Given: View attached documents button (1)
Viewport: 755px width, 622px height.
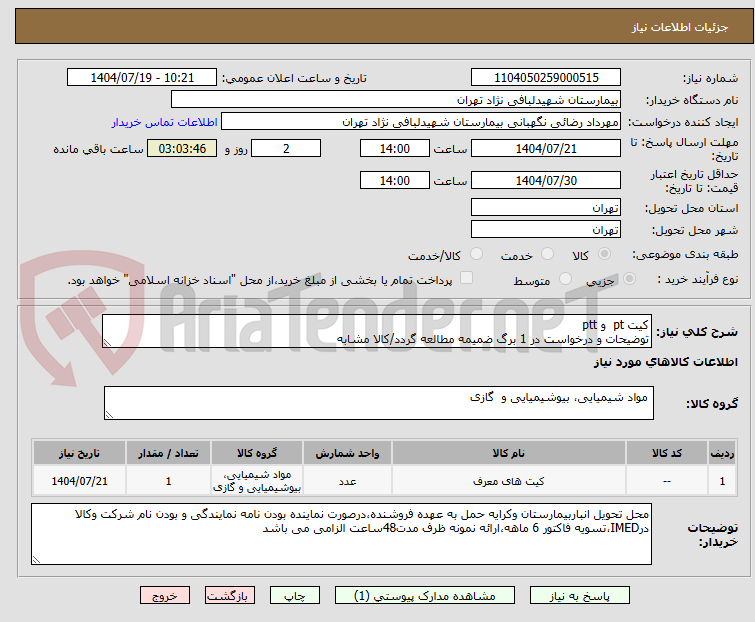Looking at the screenshot, I should click(425, 596).
